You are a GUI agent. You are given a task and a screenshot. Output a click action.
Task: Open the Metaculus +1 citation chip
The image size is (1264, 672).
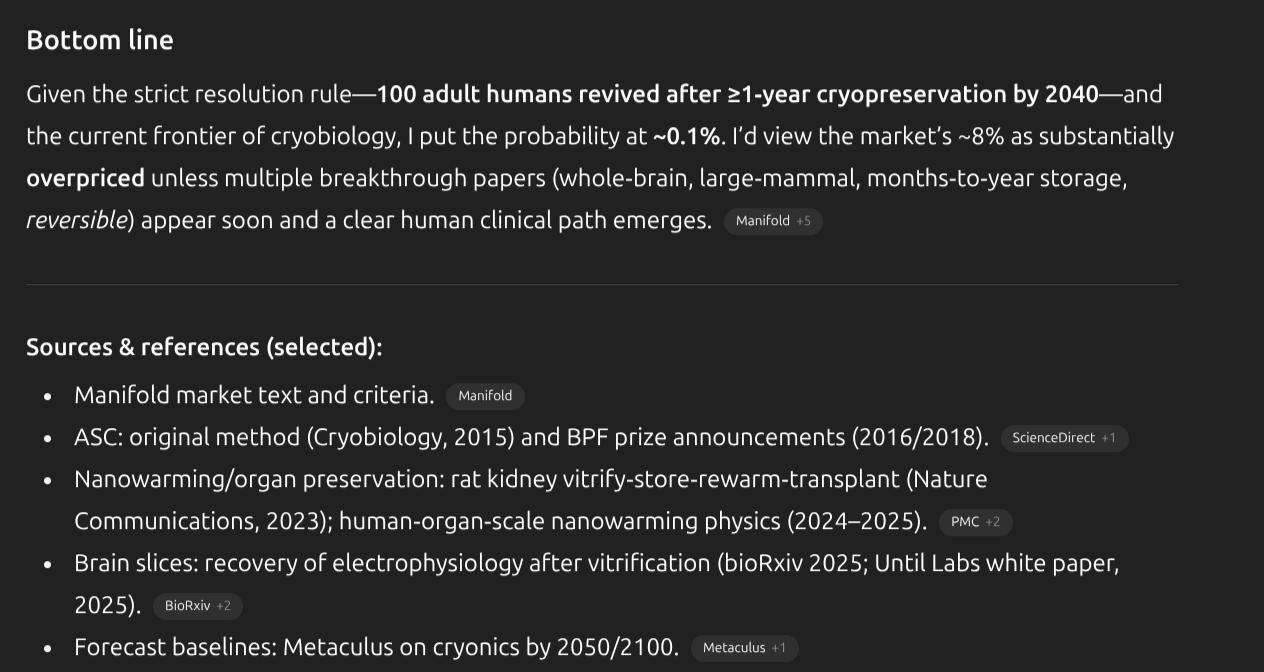pos(744,648)
